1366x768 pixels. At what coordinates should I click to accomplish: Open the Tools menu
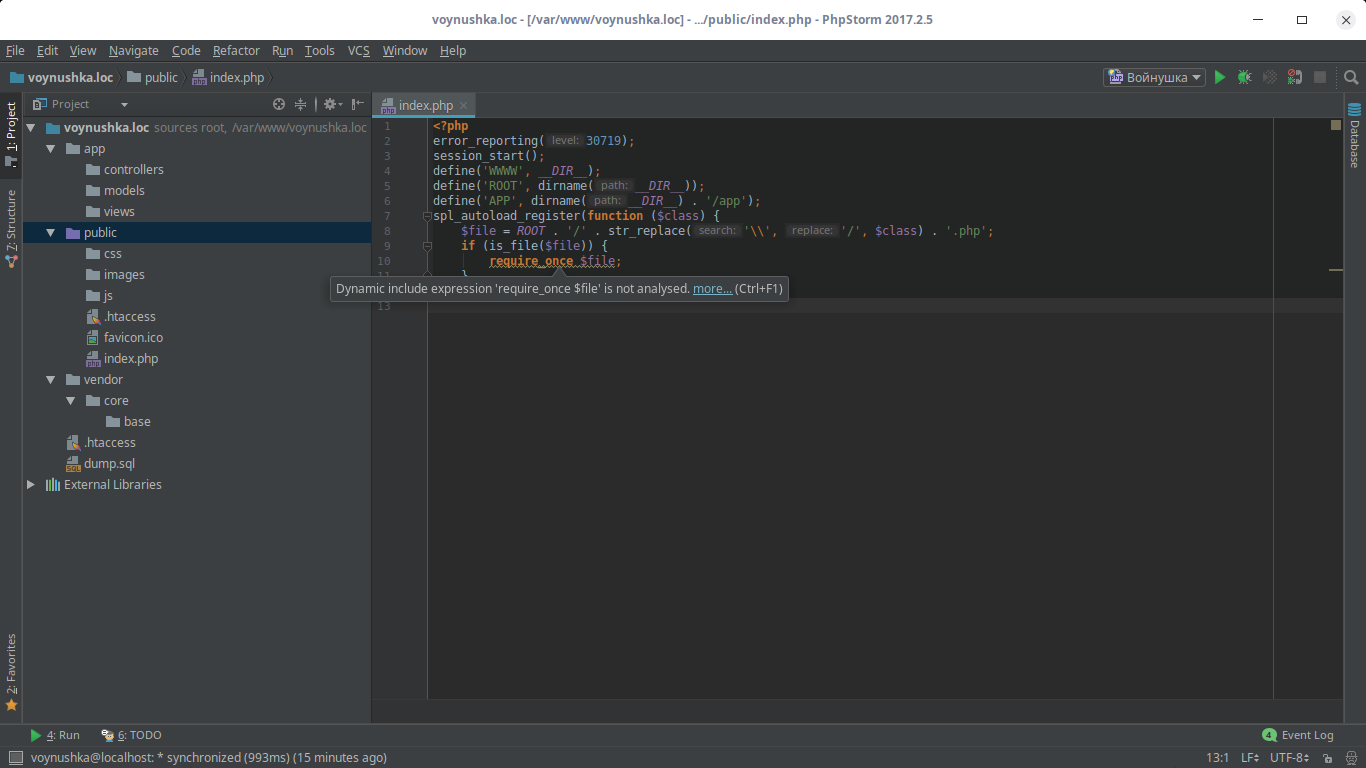[x=319, y=50]
